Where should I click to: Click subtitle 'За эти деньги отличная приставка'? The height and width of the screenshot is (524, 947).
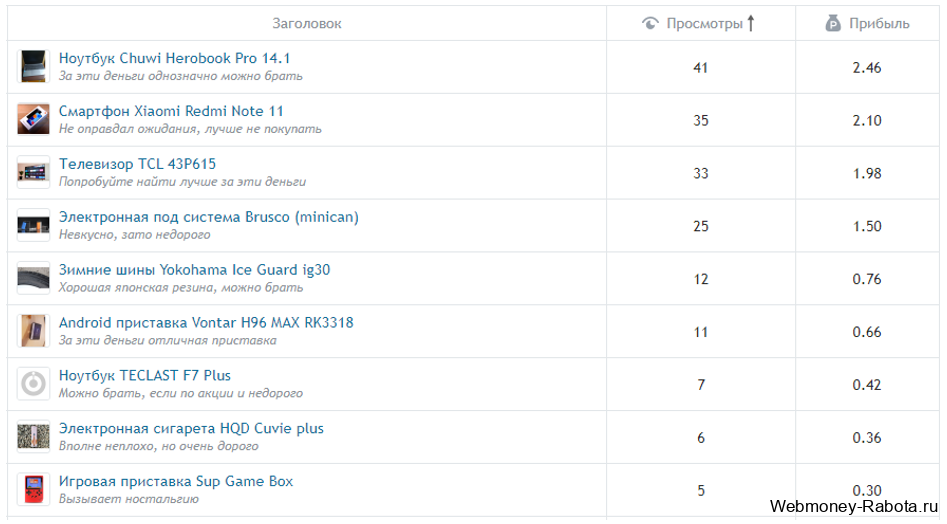(168, 340)
